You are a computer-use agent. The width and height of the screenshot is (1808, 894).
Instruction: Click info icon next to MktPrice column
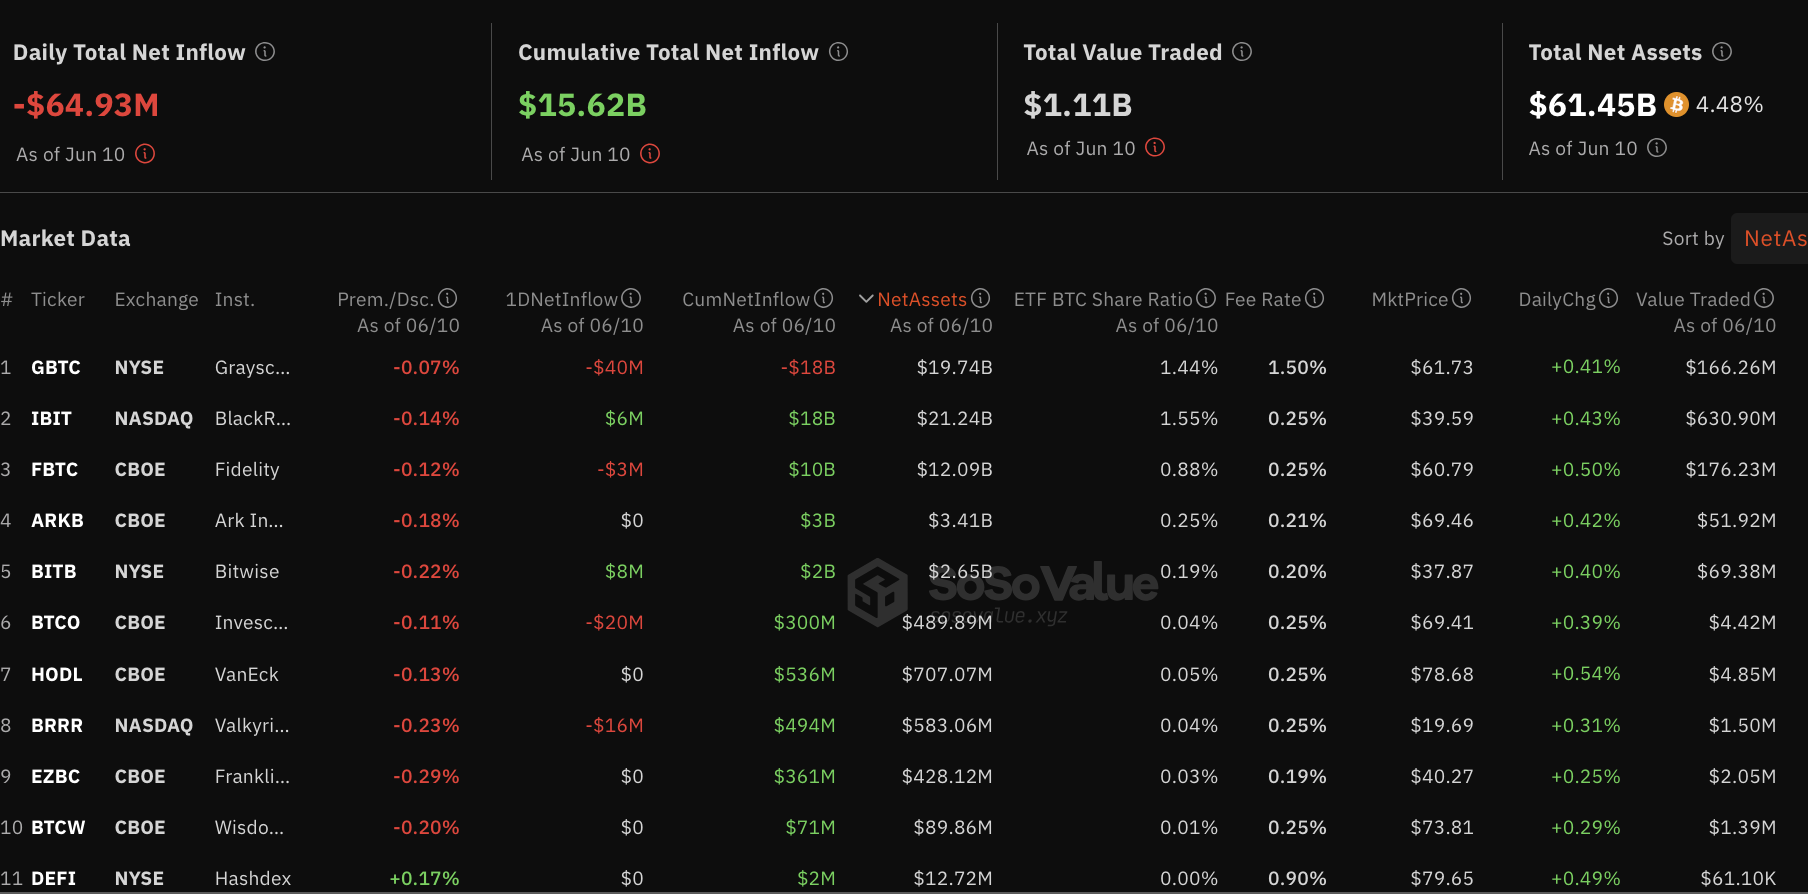pyautogui.click(x=1461, y=298)
